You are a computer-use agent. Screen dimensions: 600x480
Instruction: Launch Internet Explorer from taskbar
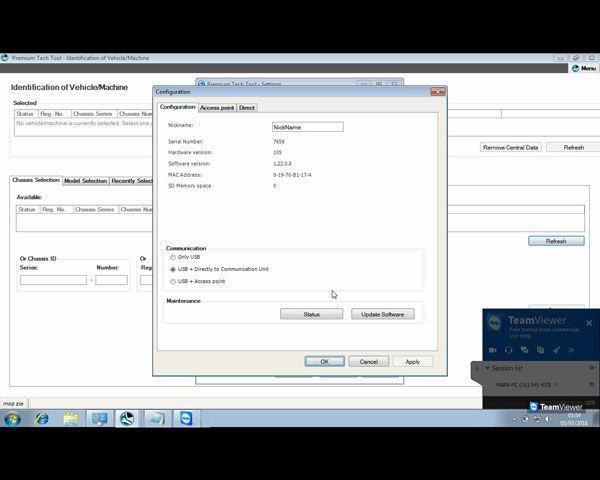42,419
